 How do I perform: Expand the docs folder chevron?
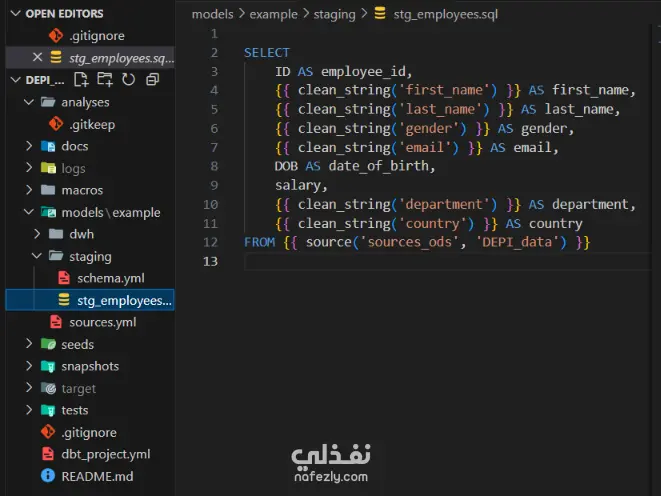pos(29,146)
